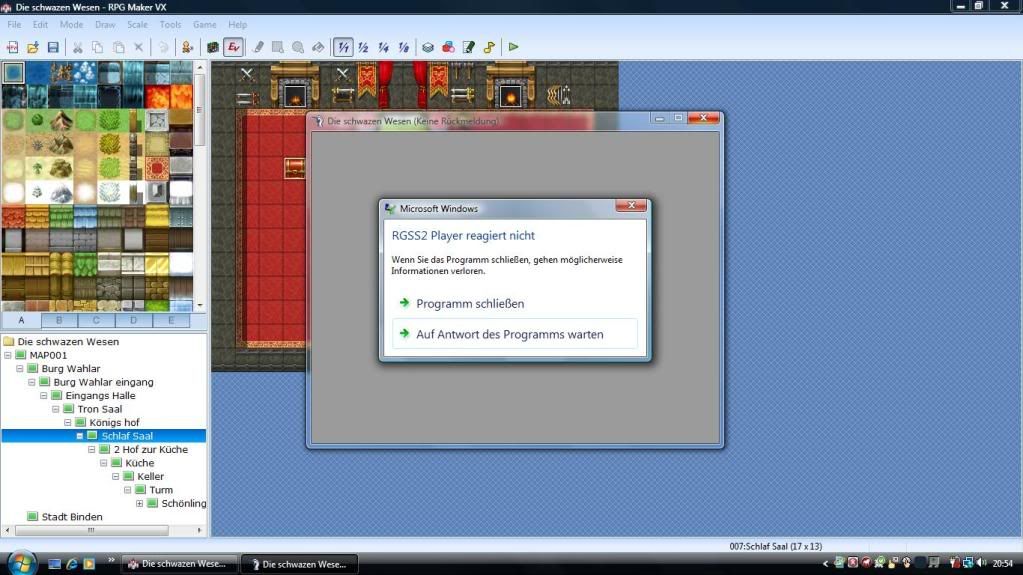This screenshot has width=1023, height=575.
Task: Choose Programm schließen in the dialog
Action: pyautogui.click(x=514, y=303)
